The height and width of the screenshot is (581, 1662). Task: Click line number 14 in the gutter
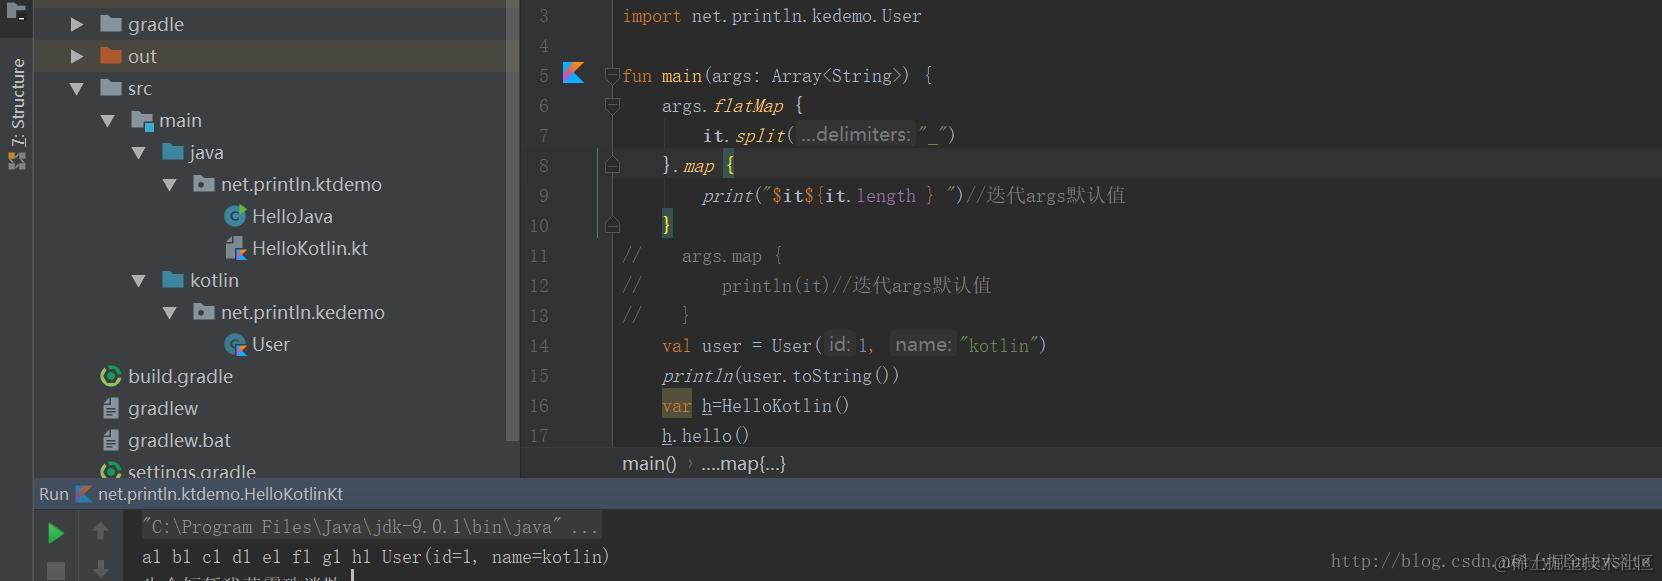539,346
